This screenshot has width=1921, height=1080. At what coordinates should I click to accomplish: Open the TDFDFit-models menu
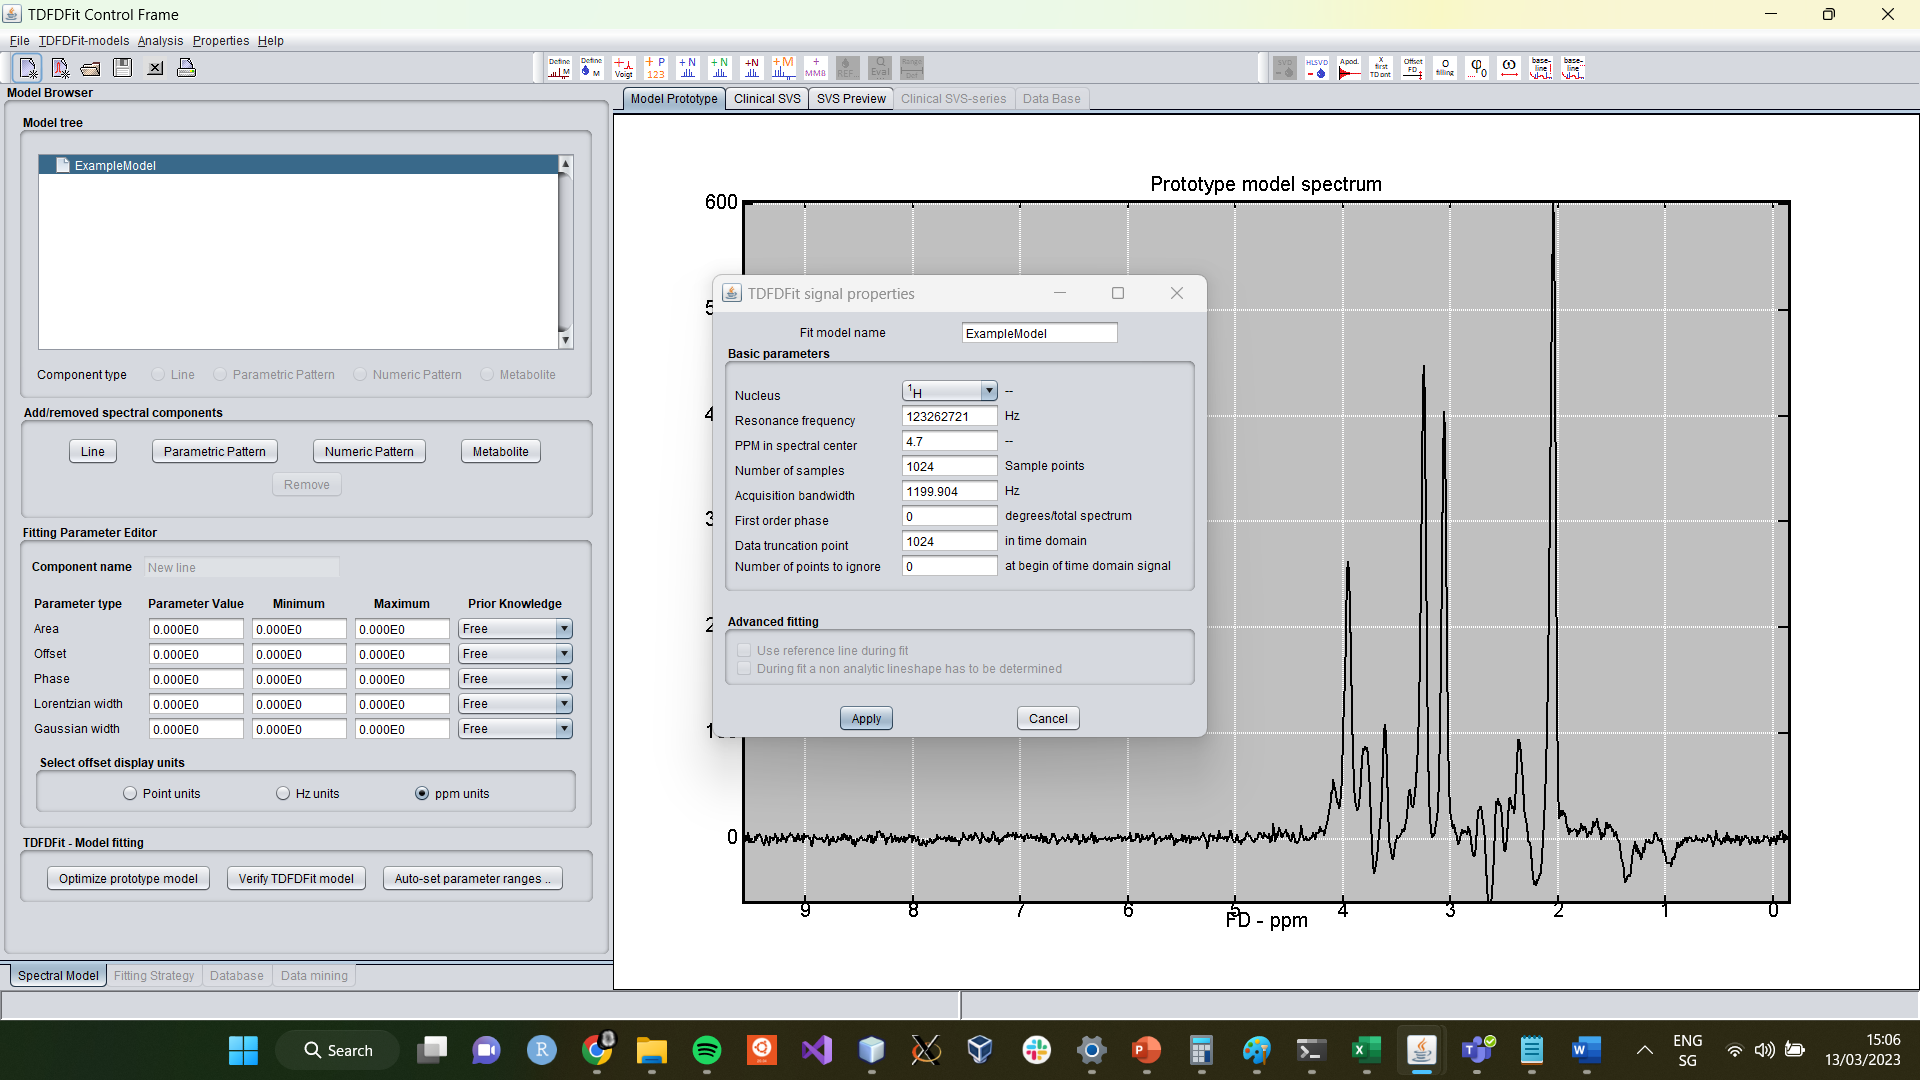click(84, 41)
